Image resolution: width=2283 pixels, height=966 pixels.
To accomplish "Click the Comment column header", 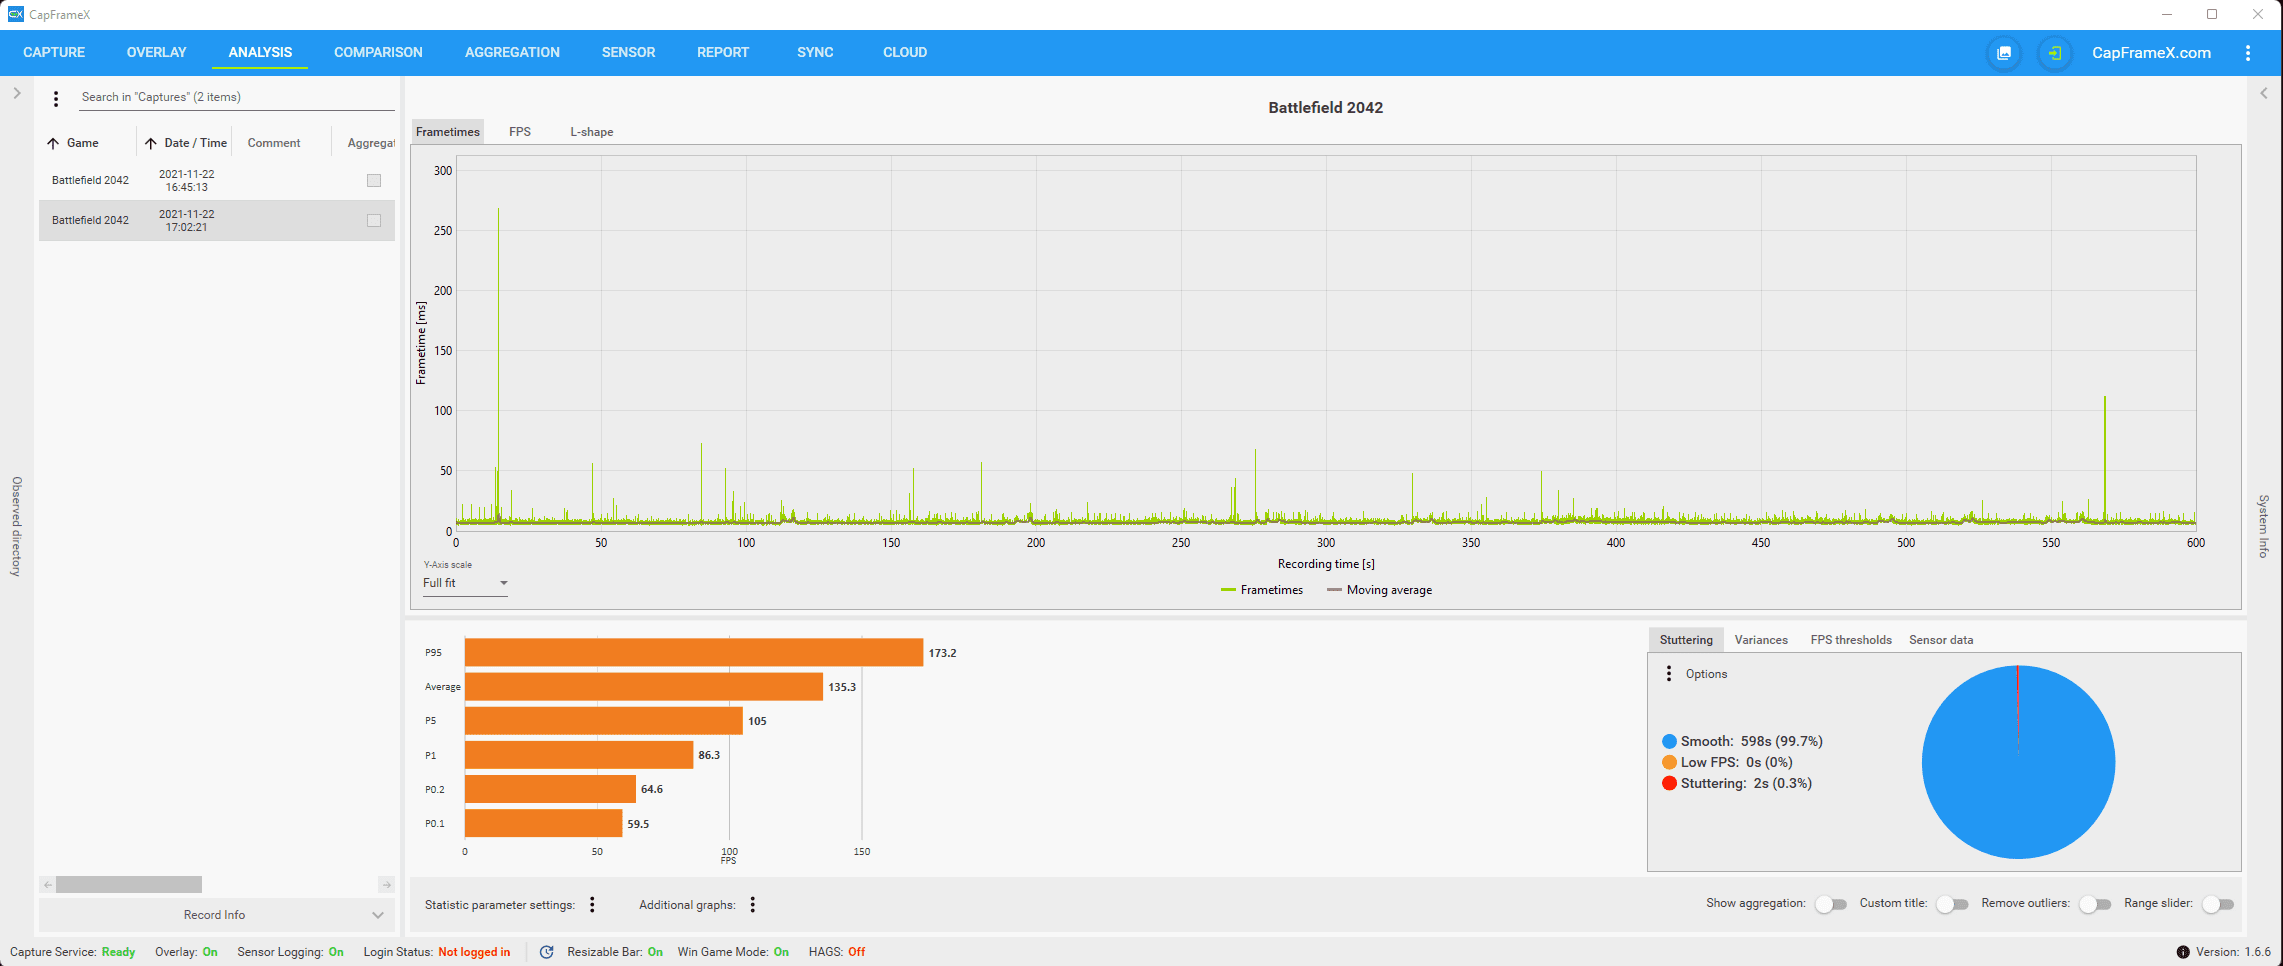I will pyautogui.click(x=274, y=143).
